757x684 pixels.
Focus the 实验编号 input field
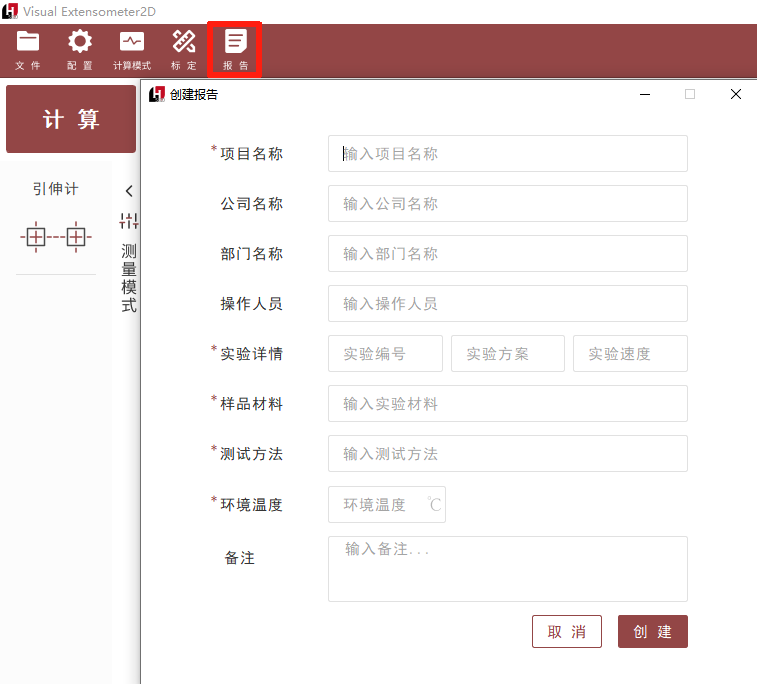click(x=385, y=354)
